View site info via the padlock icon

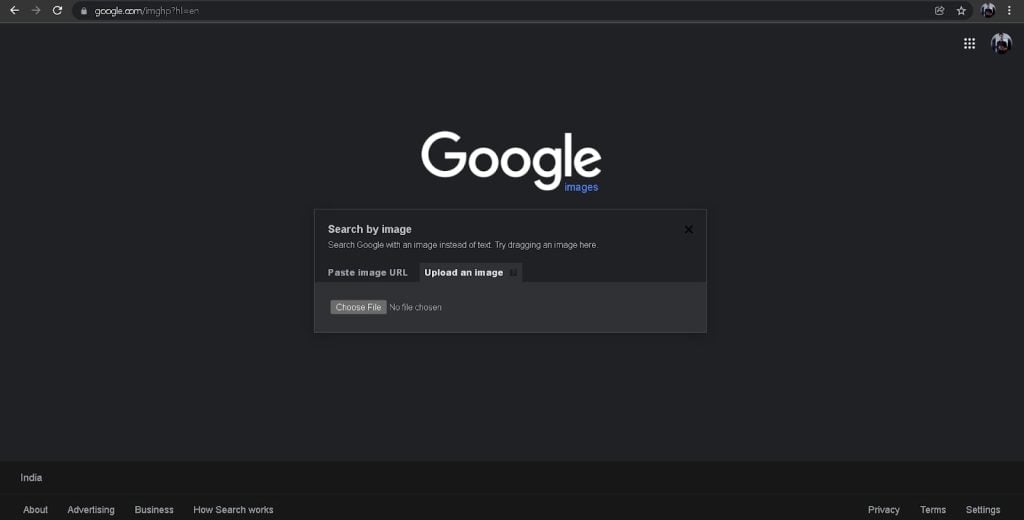[x=84, y=11]
